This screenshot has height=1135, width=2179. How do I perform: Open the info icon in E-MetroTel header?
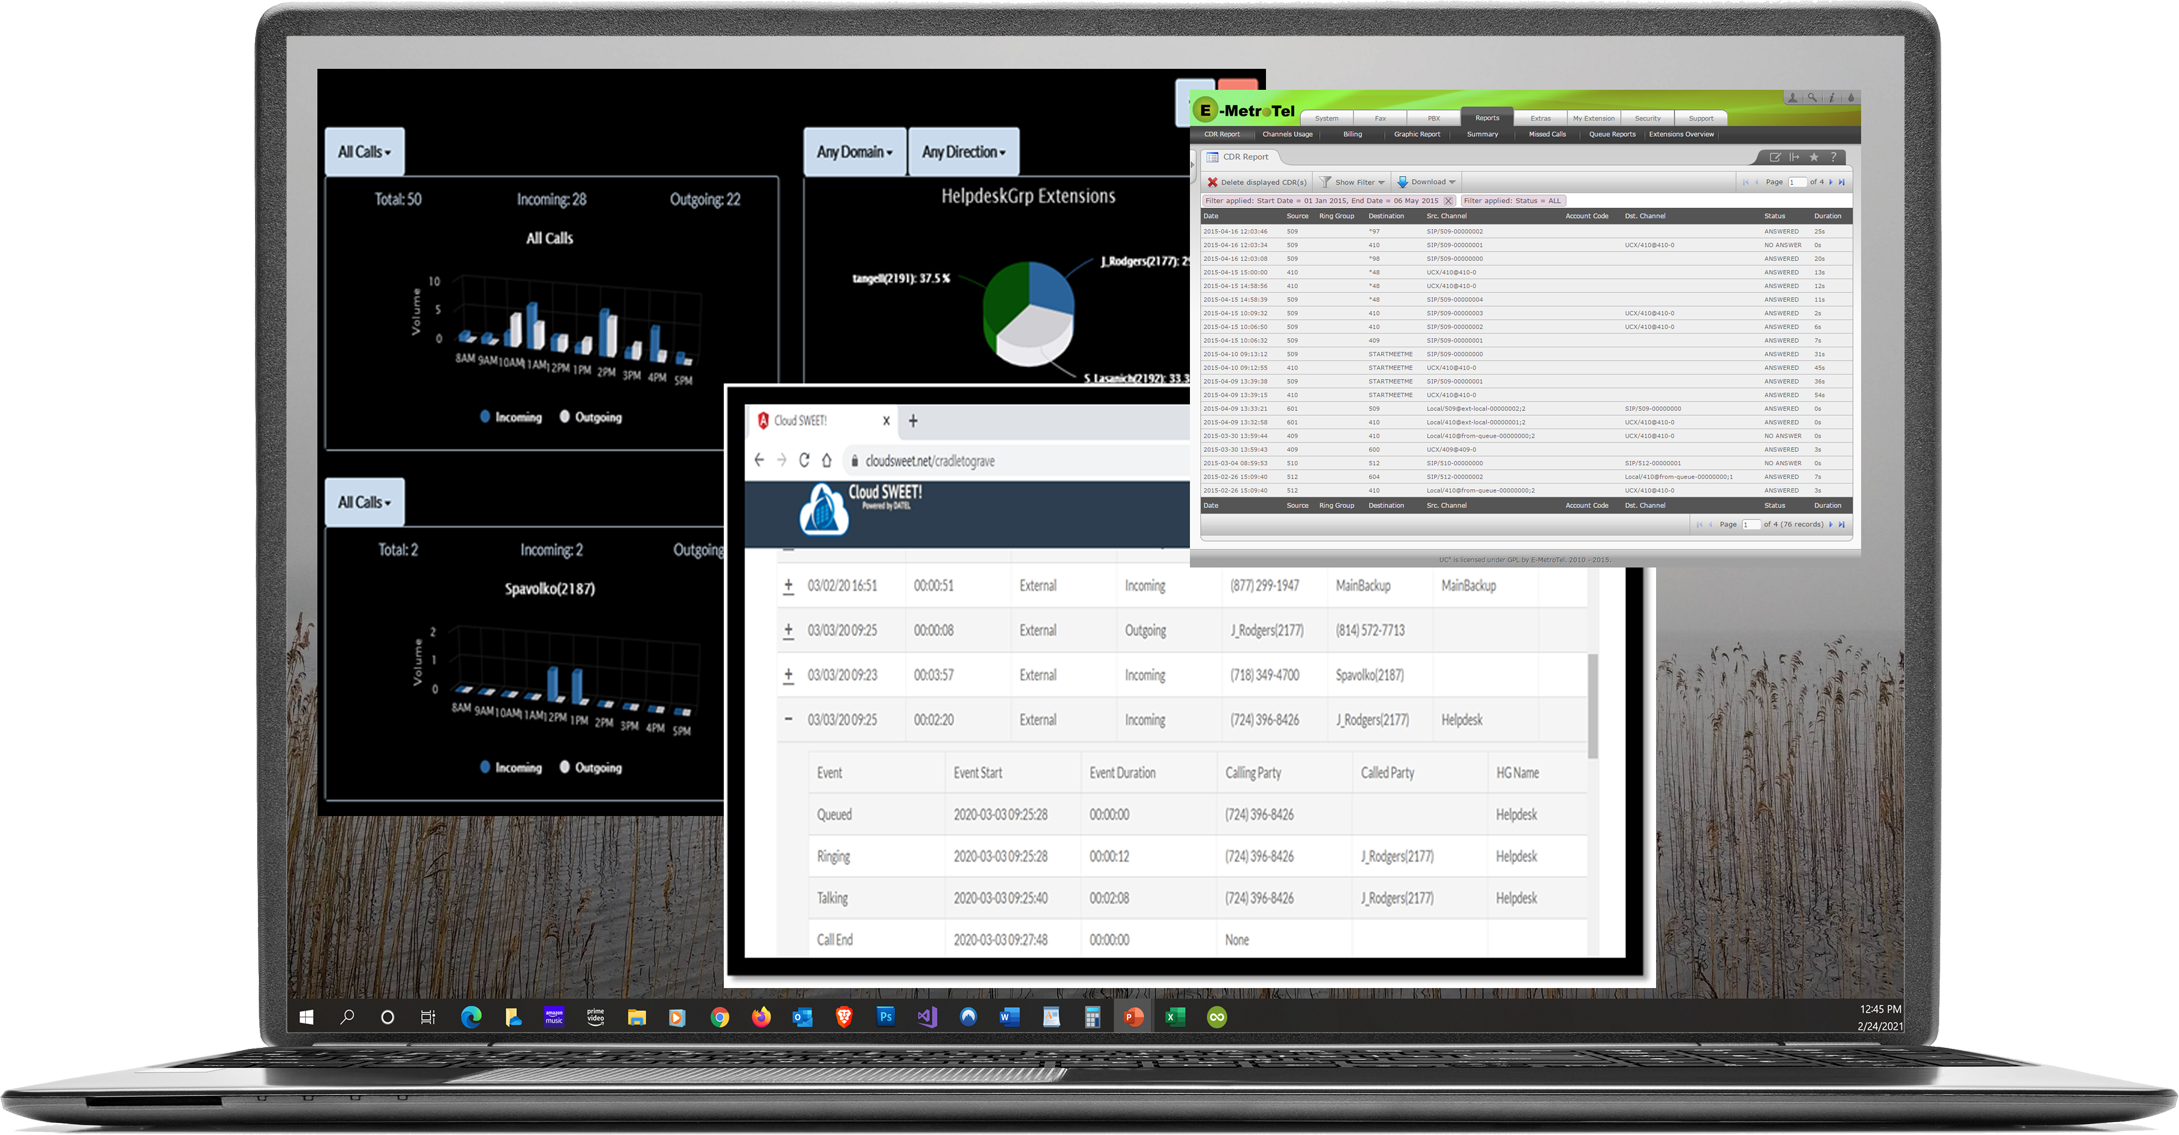click(x=1832, y=98)
